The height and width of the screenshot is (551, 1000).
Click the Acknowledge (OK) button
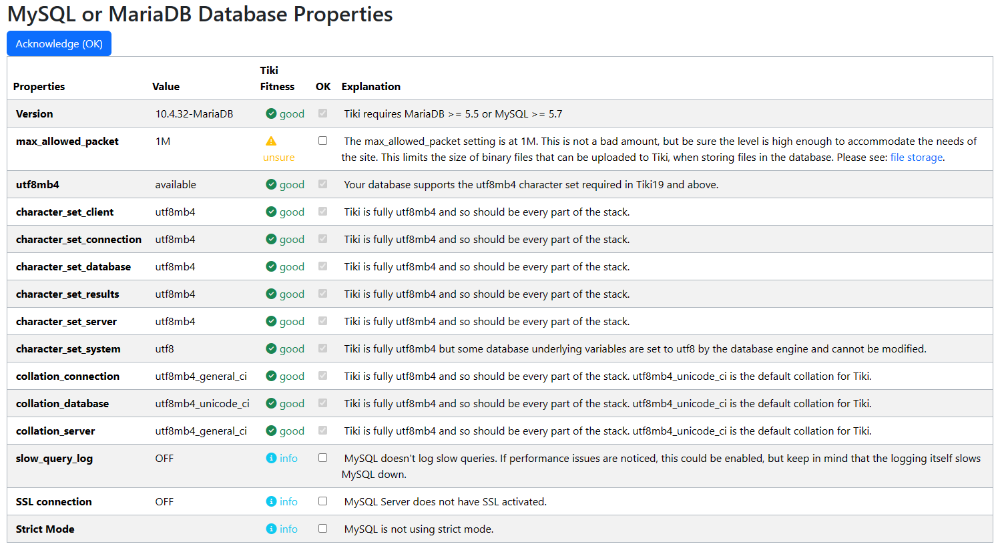coord(59,43)
